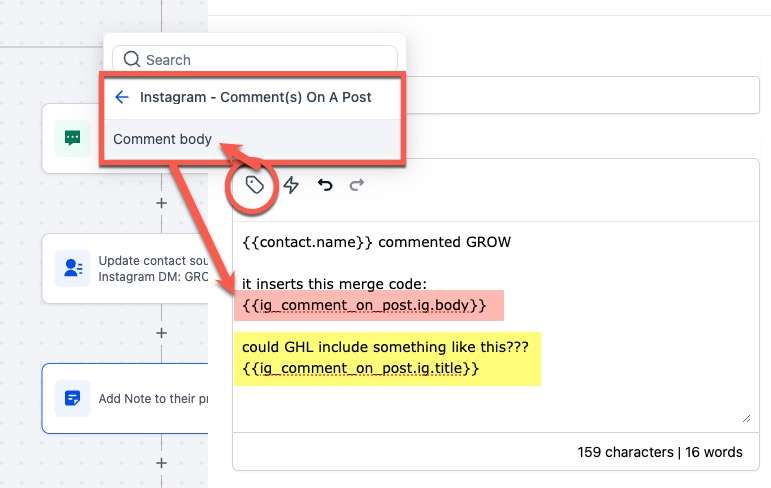
Task: Focus the Search field in merge dropdown
Action: pyautogui.click(x=265, y=60)
